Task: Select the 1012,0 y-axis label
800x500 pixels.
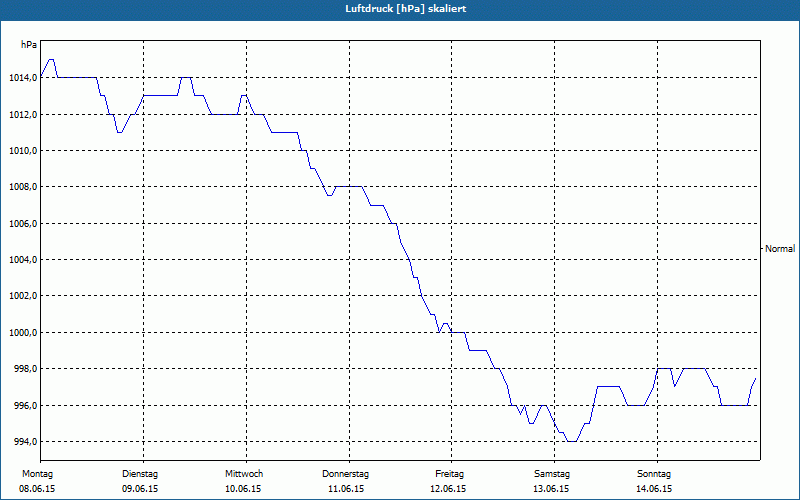Action: click(21, 115)
